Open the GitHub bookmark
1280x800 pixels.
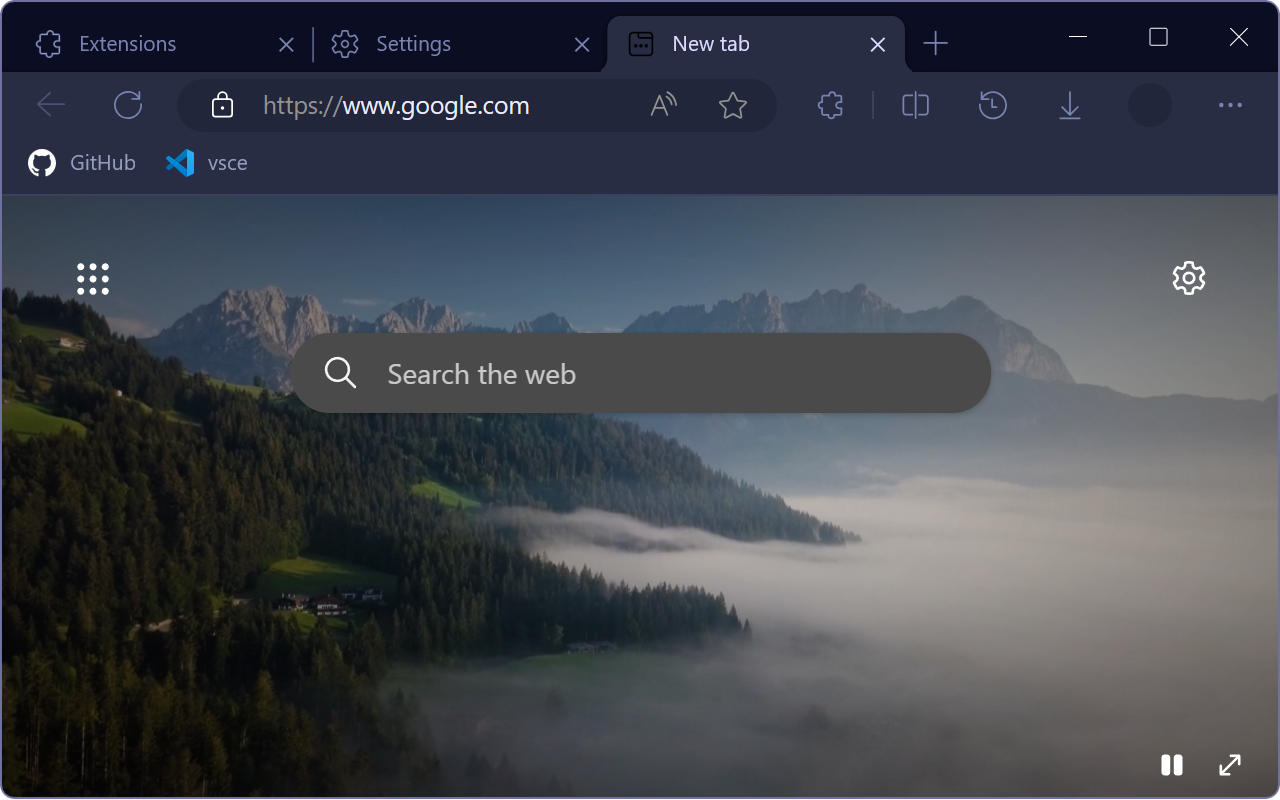pyautogui.click(x=82, y=163)
